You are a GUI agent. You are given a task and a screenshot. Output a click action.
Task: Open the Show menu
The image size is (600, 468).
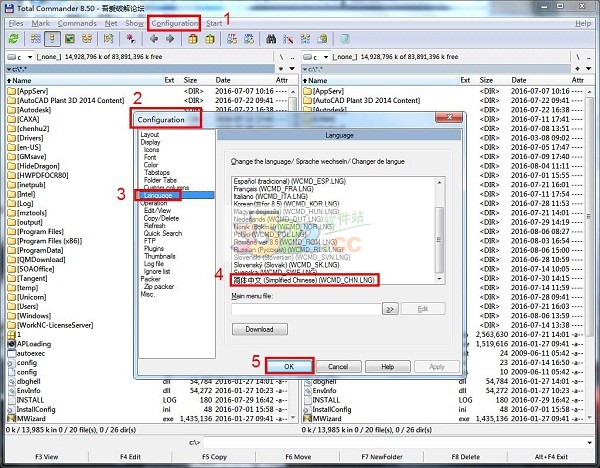tap(134, 23)
